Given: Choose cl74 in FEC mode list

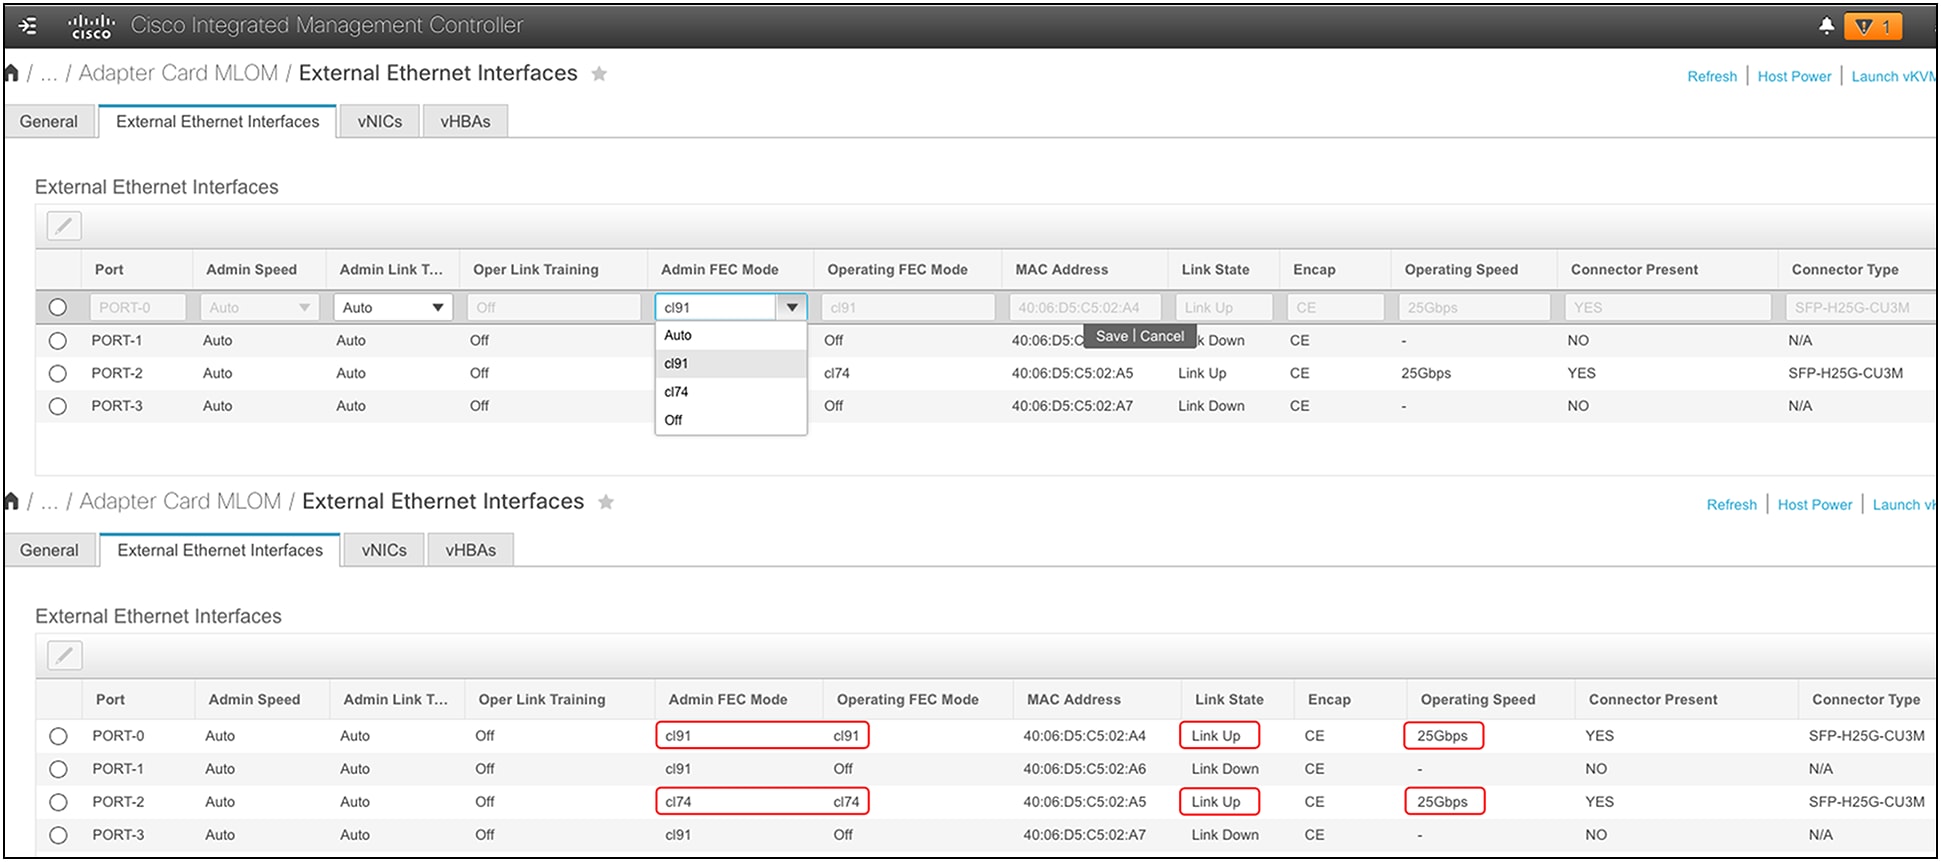Looking at the screenshot, I should [730, 392].
